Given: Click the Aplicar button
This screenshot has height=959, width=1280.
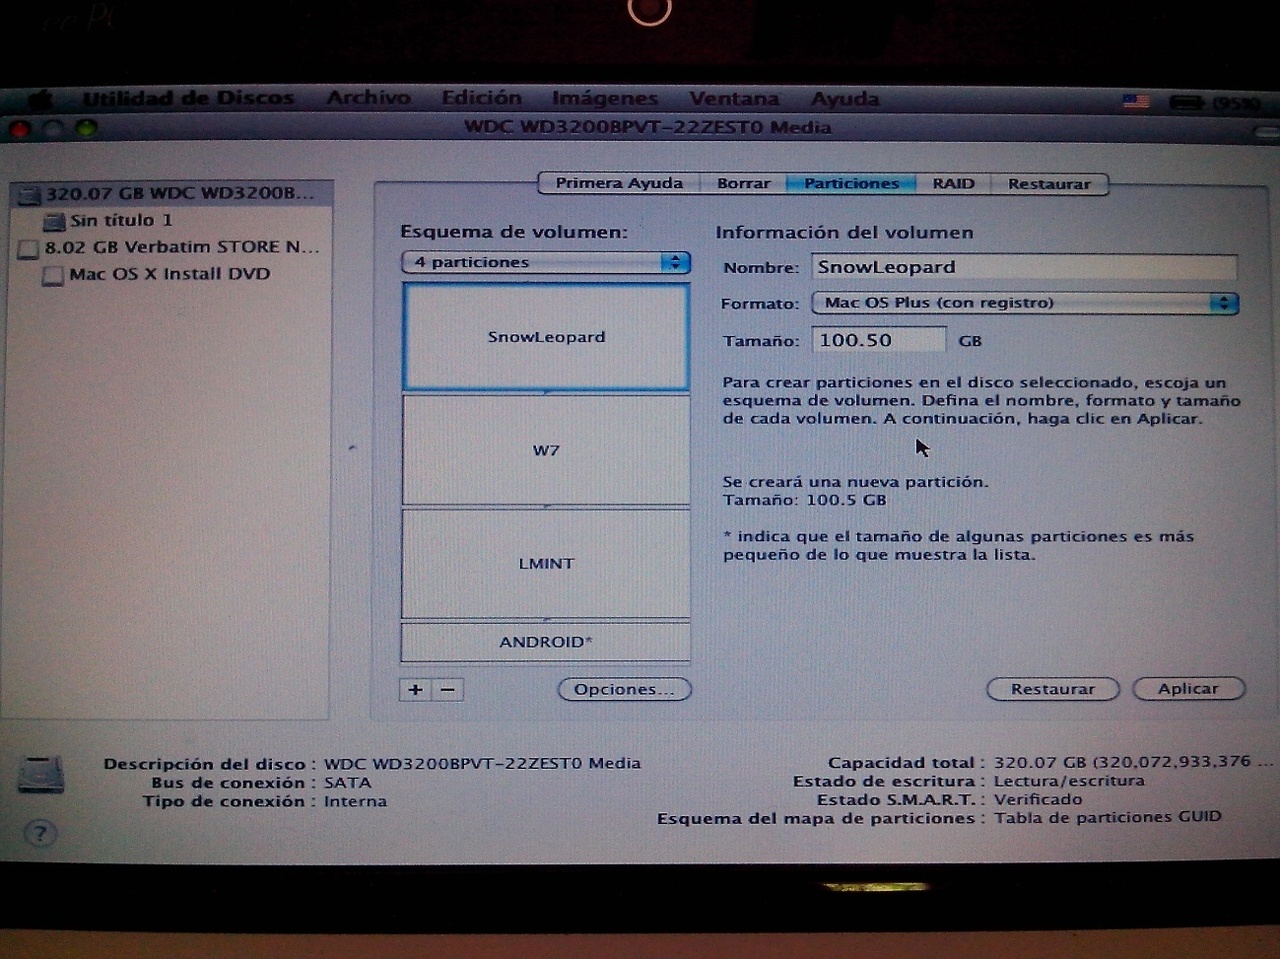Looking at the screenshot, I should point(1188,689).
